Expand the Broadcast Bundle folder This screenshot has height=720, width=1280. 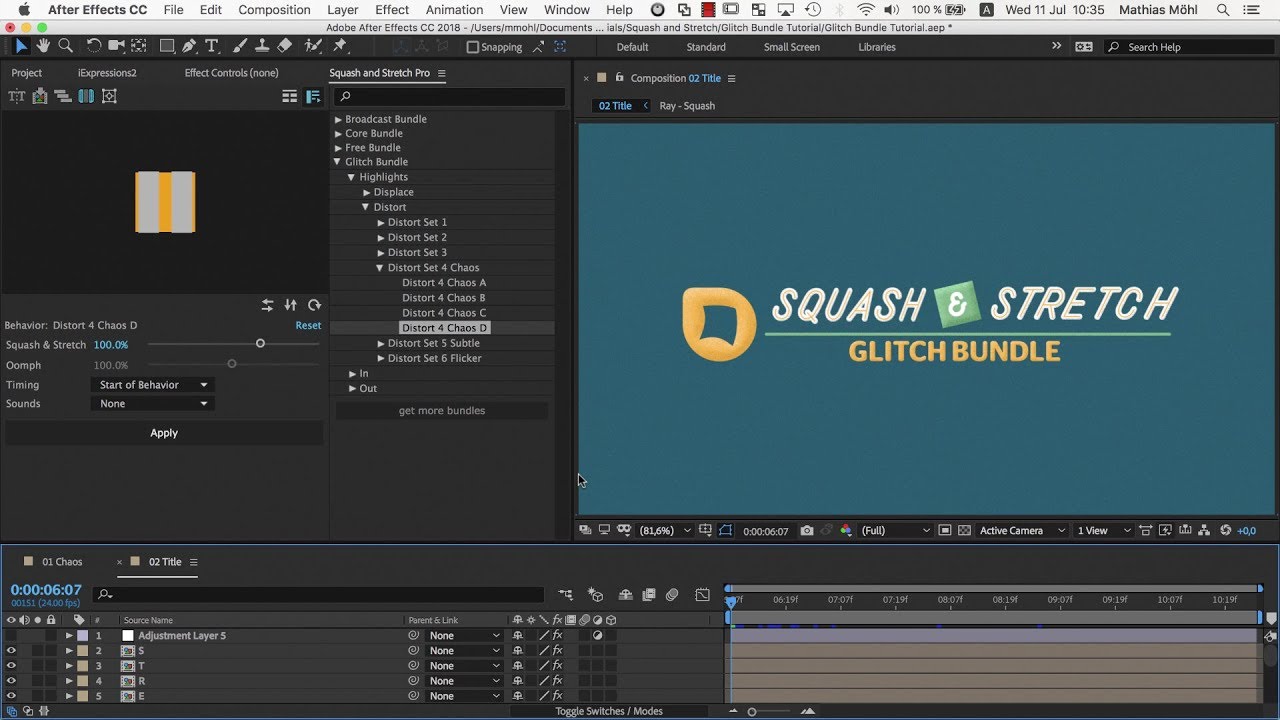coord(338,119)
